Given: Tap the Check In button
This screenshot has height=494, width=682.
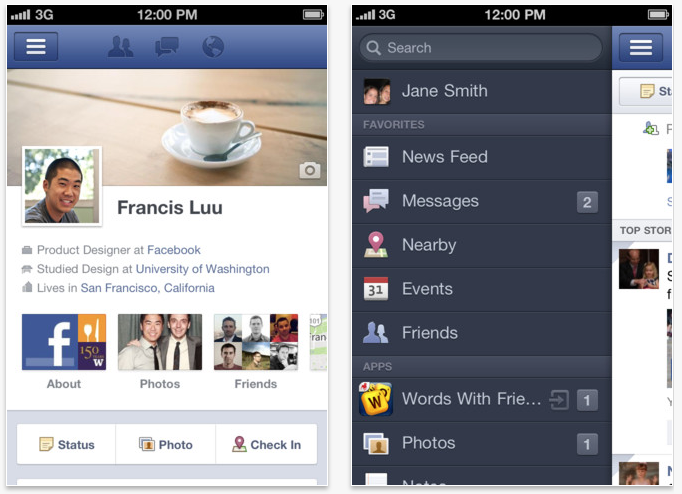Looking at the screenshot, I should [266, 444].
